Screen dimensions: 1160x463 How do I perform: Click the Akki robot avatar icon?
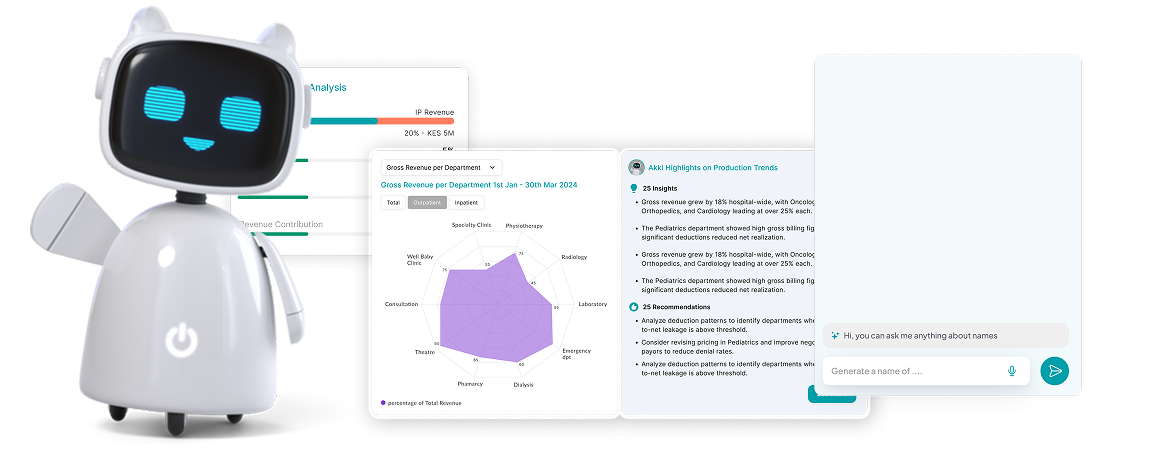coord(635,168)
